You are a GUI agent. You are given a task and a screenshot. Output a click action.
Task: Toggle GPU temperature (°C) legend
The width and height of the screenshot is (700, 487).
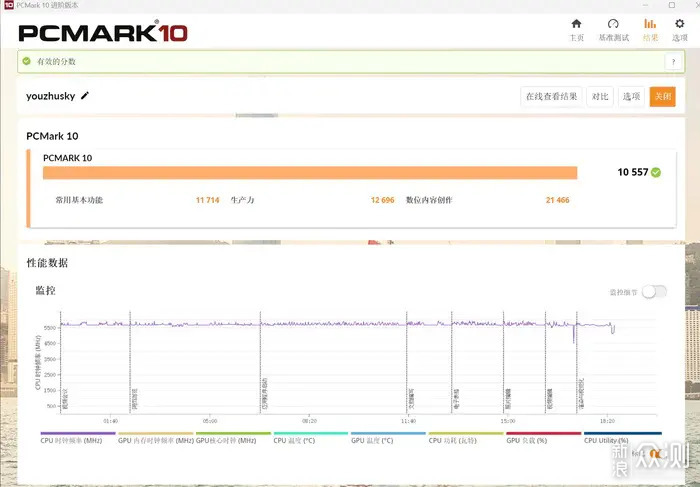tap(388, 437)
